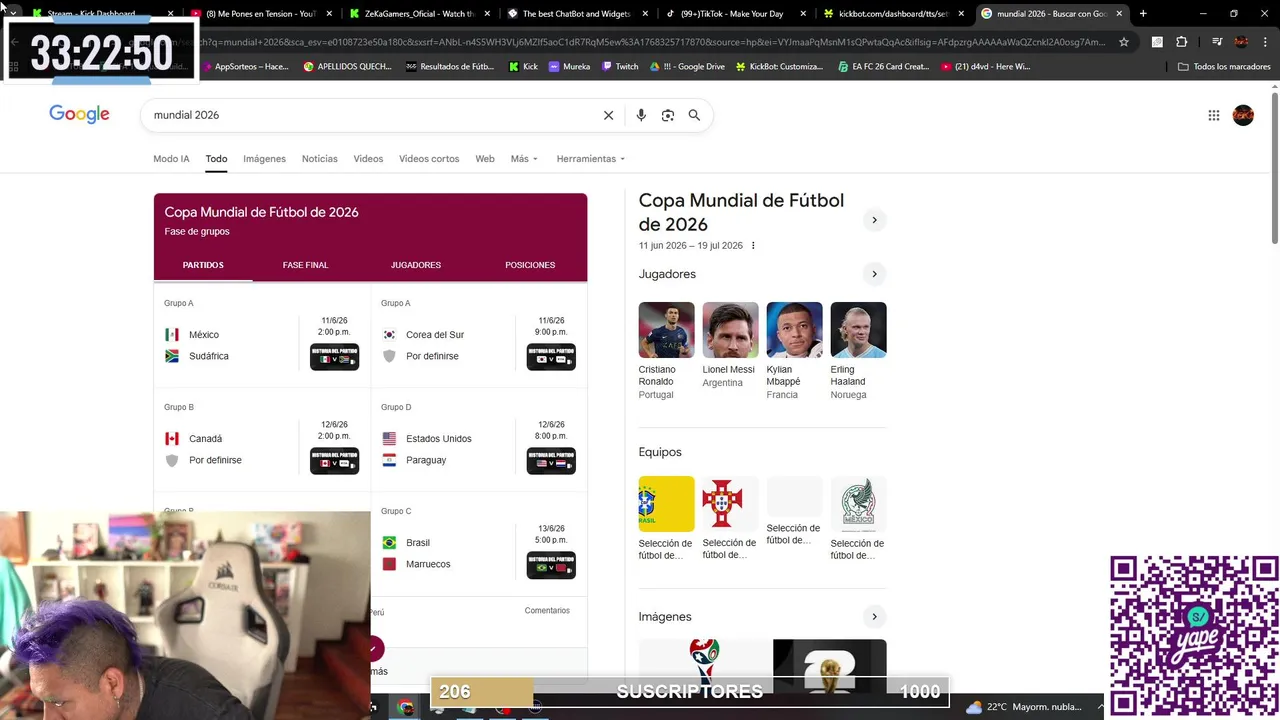Click the magnifying glass search icon
The image size is (1280, 720).
[694, 115]
